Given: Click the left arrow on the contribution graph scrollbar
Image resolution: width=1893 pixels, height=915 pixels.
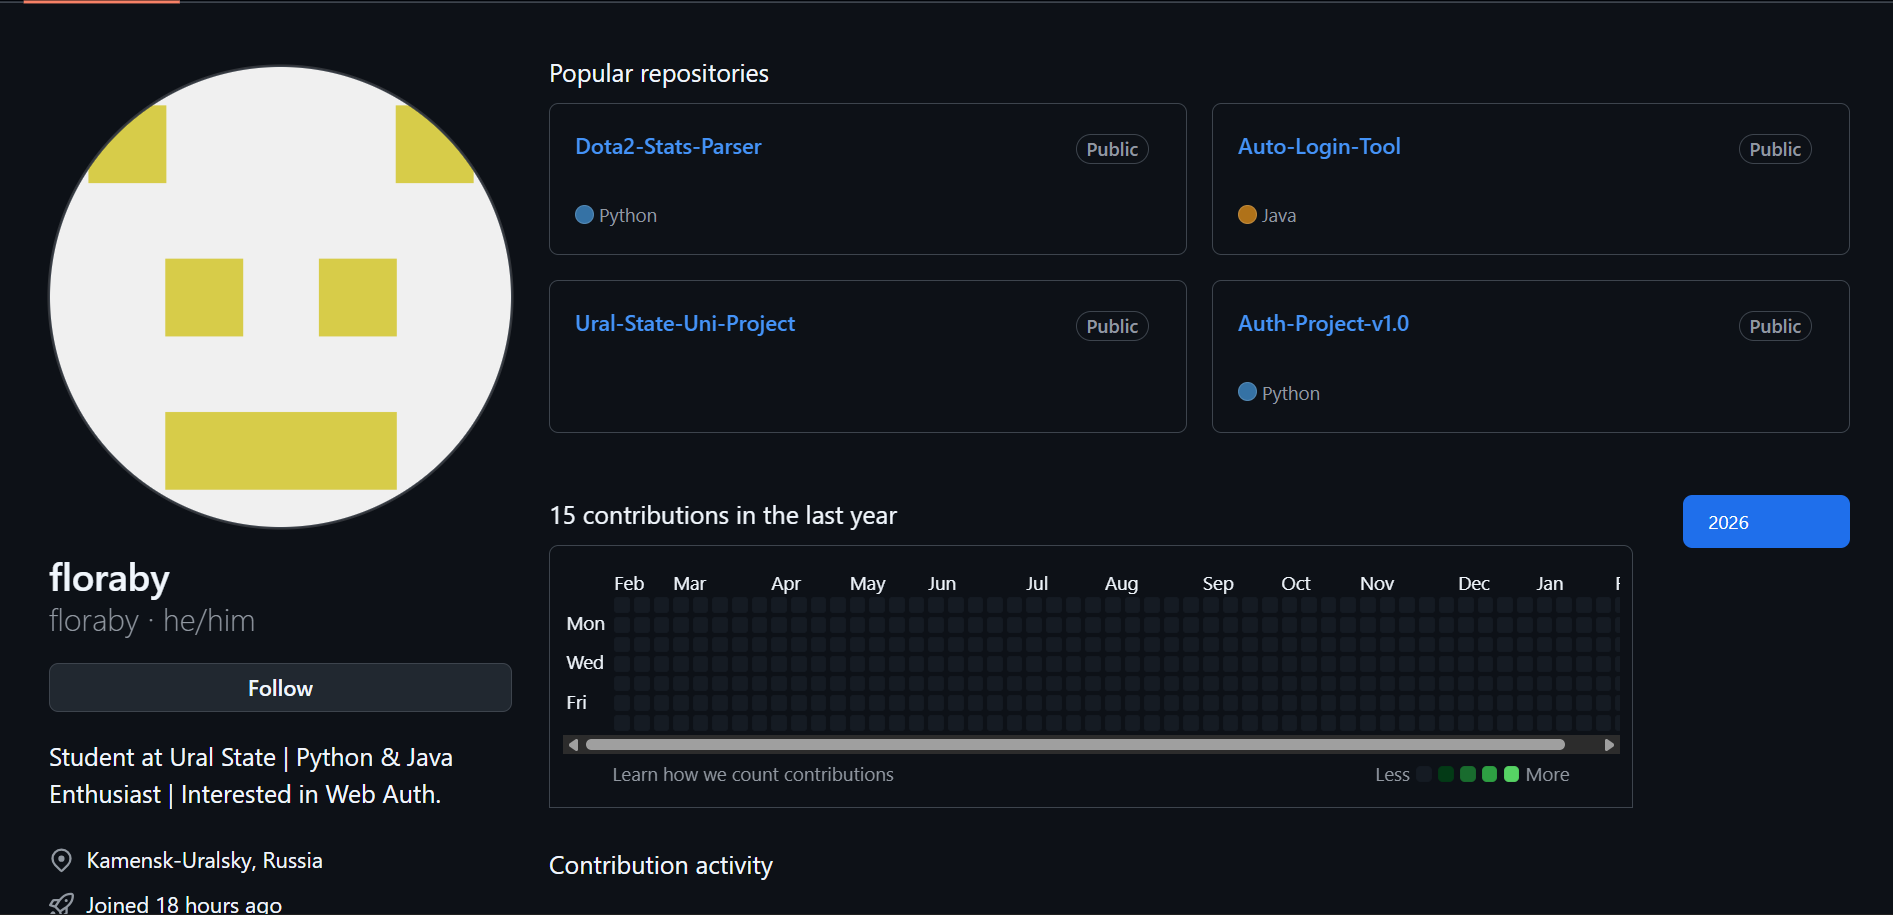Looking at the screenshot, I should click(x=573, y=744).
